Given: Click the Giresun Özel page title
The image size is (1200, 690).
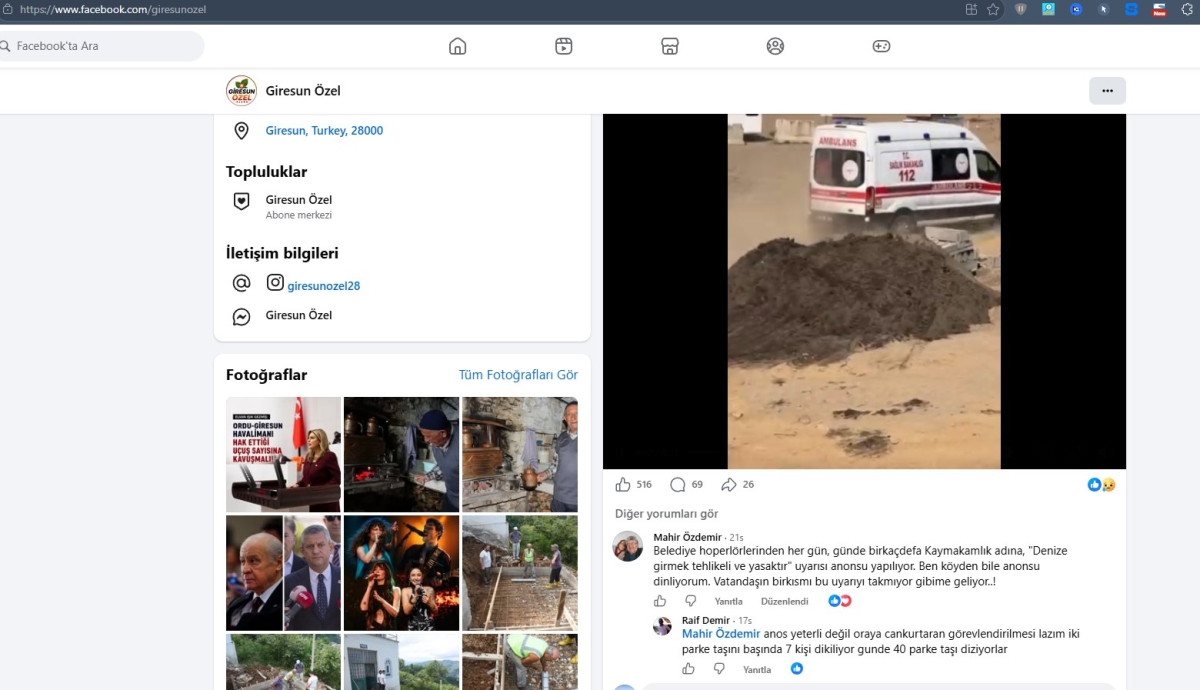Looking at the screenshot, I should click(303, 91).
